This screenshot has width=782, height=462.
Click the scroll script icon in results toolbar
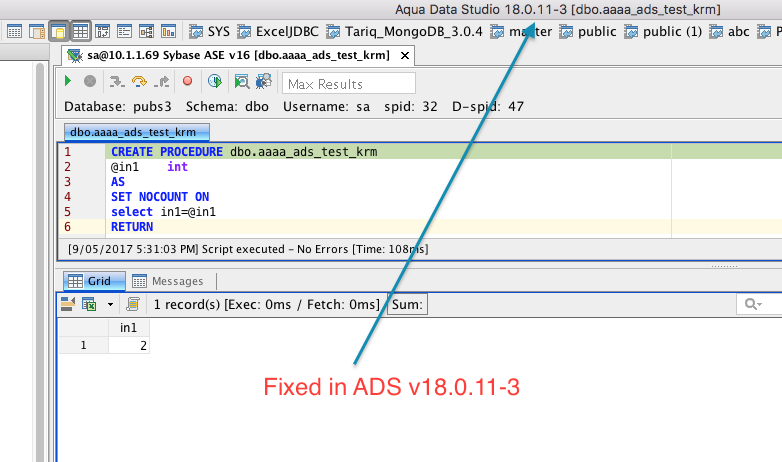pos(133,304)
